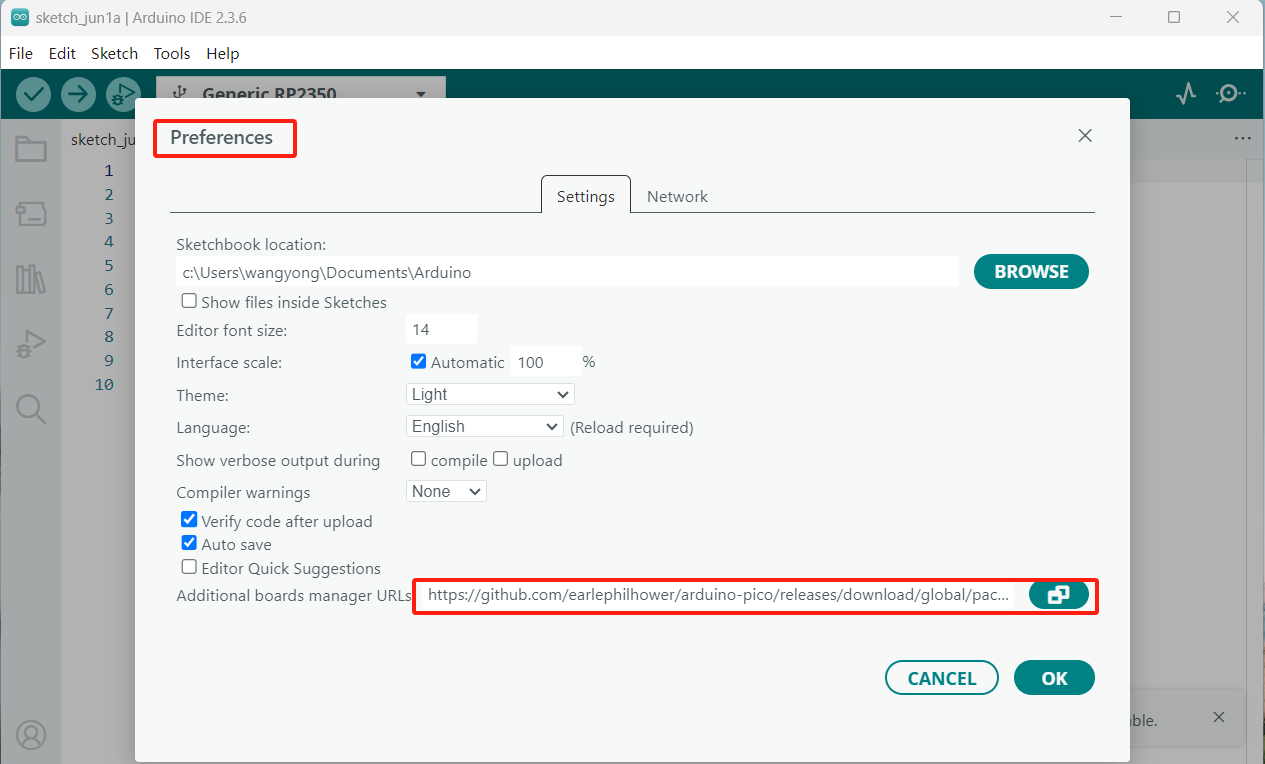Click the Additional boards manager URLs label
Image resolution: width=1265 pixels, height=764 pixels.
pyautogui.click(x=294, y=596)
